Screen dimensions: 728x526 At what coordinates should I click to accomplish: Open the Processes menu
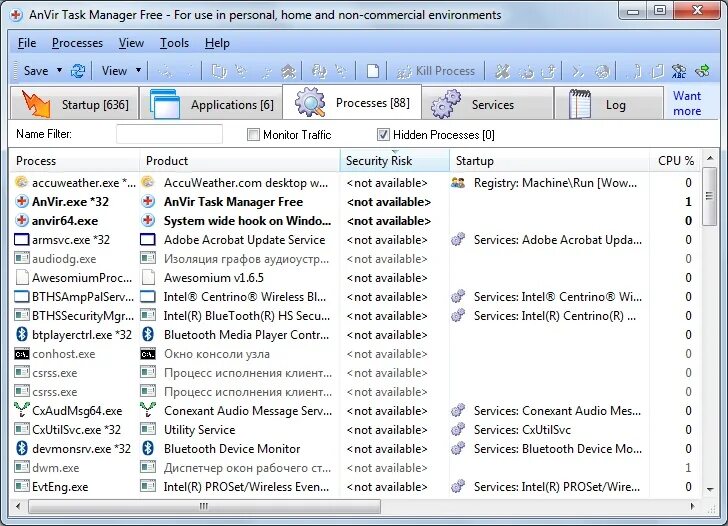tap(77, 43)
